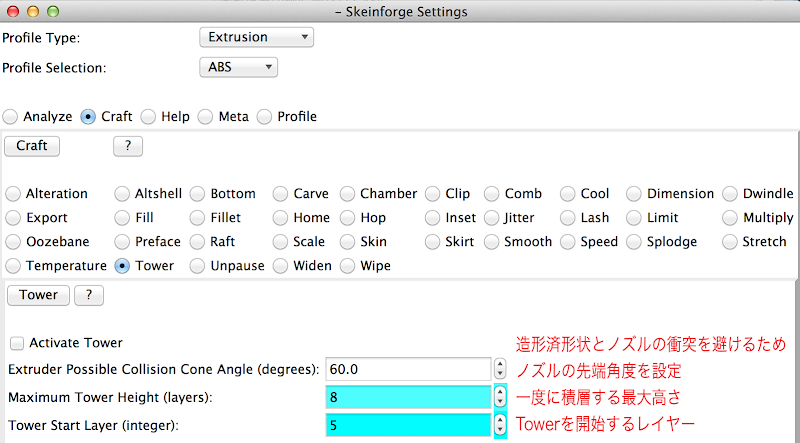Select the Clip plugin option
This screenshot has height=443, width=800.
coord(432,194)
